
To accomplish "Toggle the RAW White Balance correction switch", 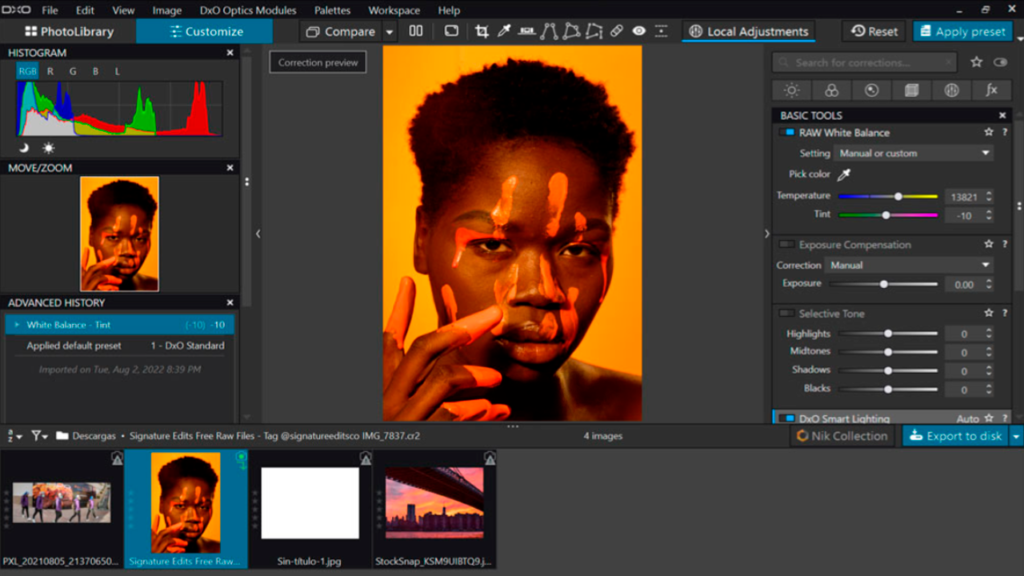I will point(785,132).
